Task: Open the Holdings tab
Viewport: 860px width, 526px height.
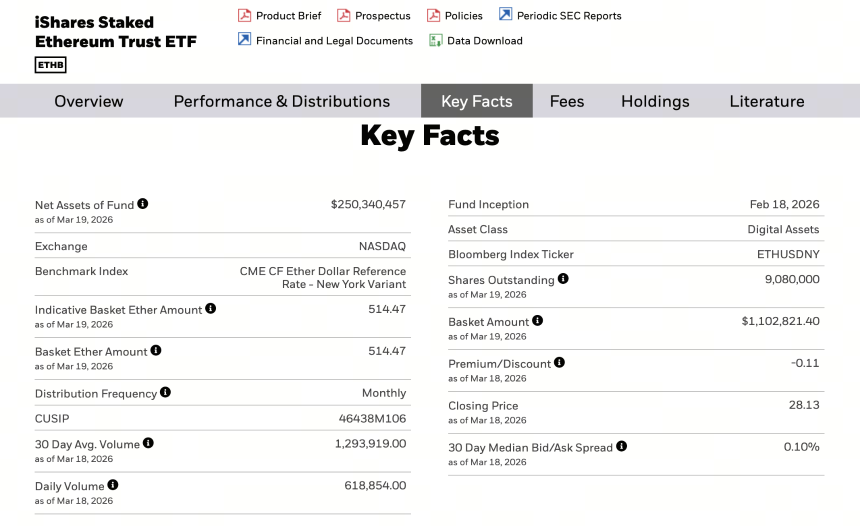Action: pyautogui.click(x=655, y=101)
